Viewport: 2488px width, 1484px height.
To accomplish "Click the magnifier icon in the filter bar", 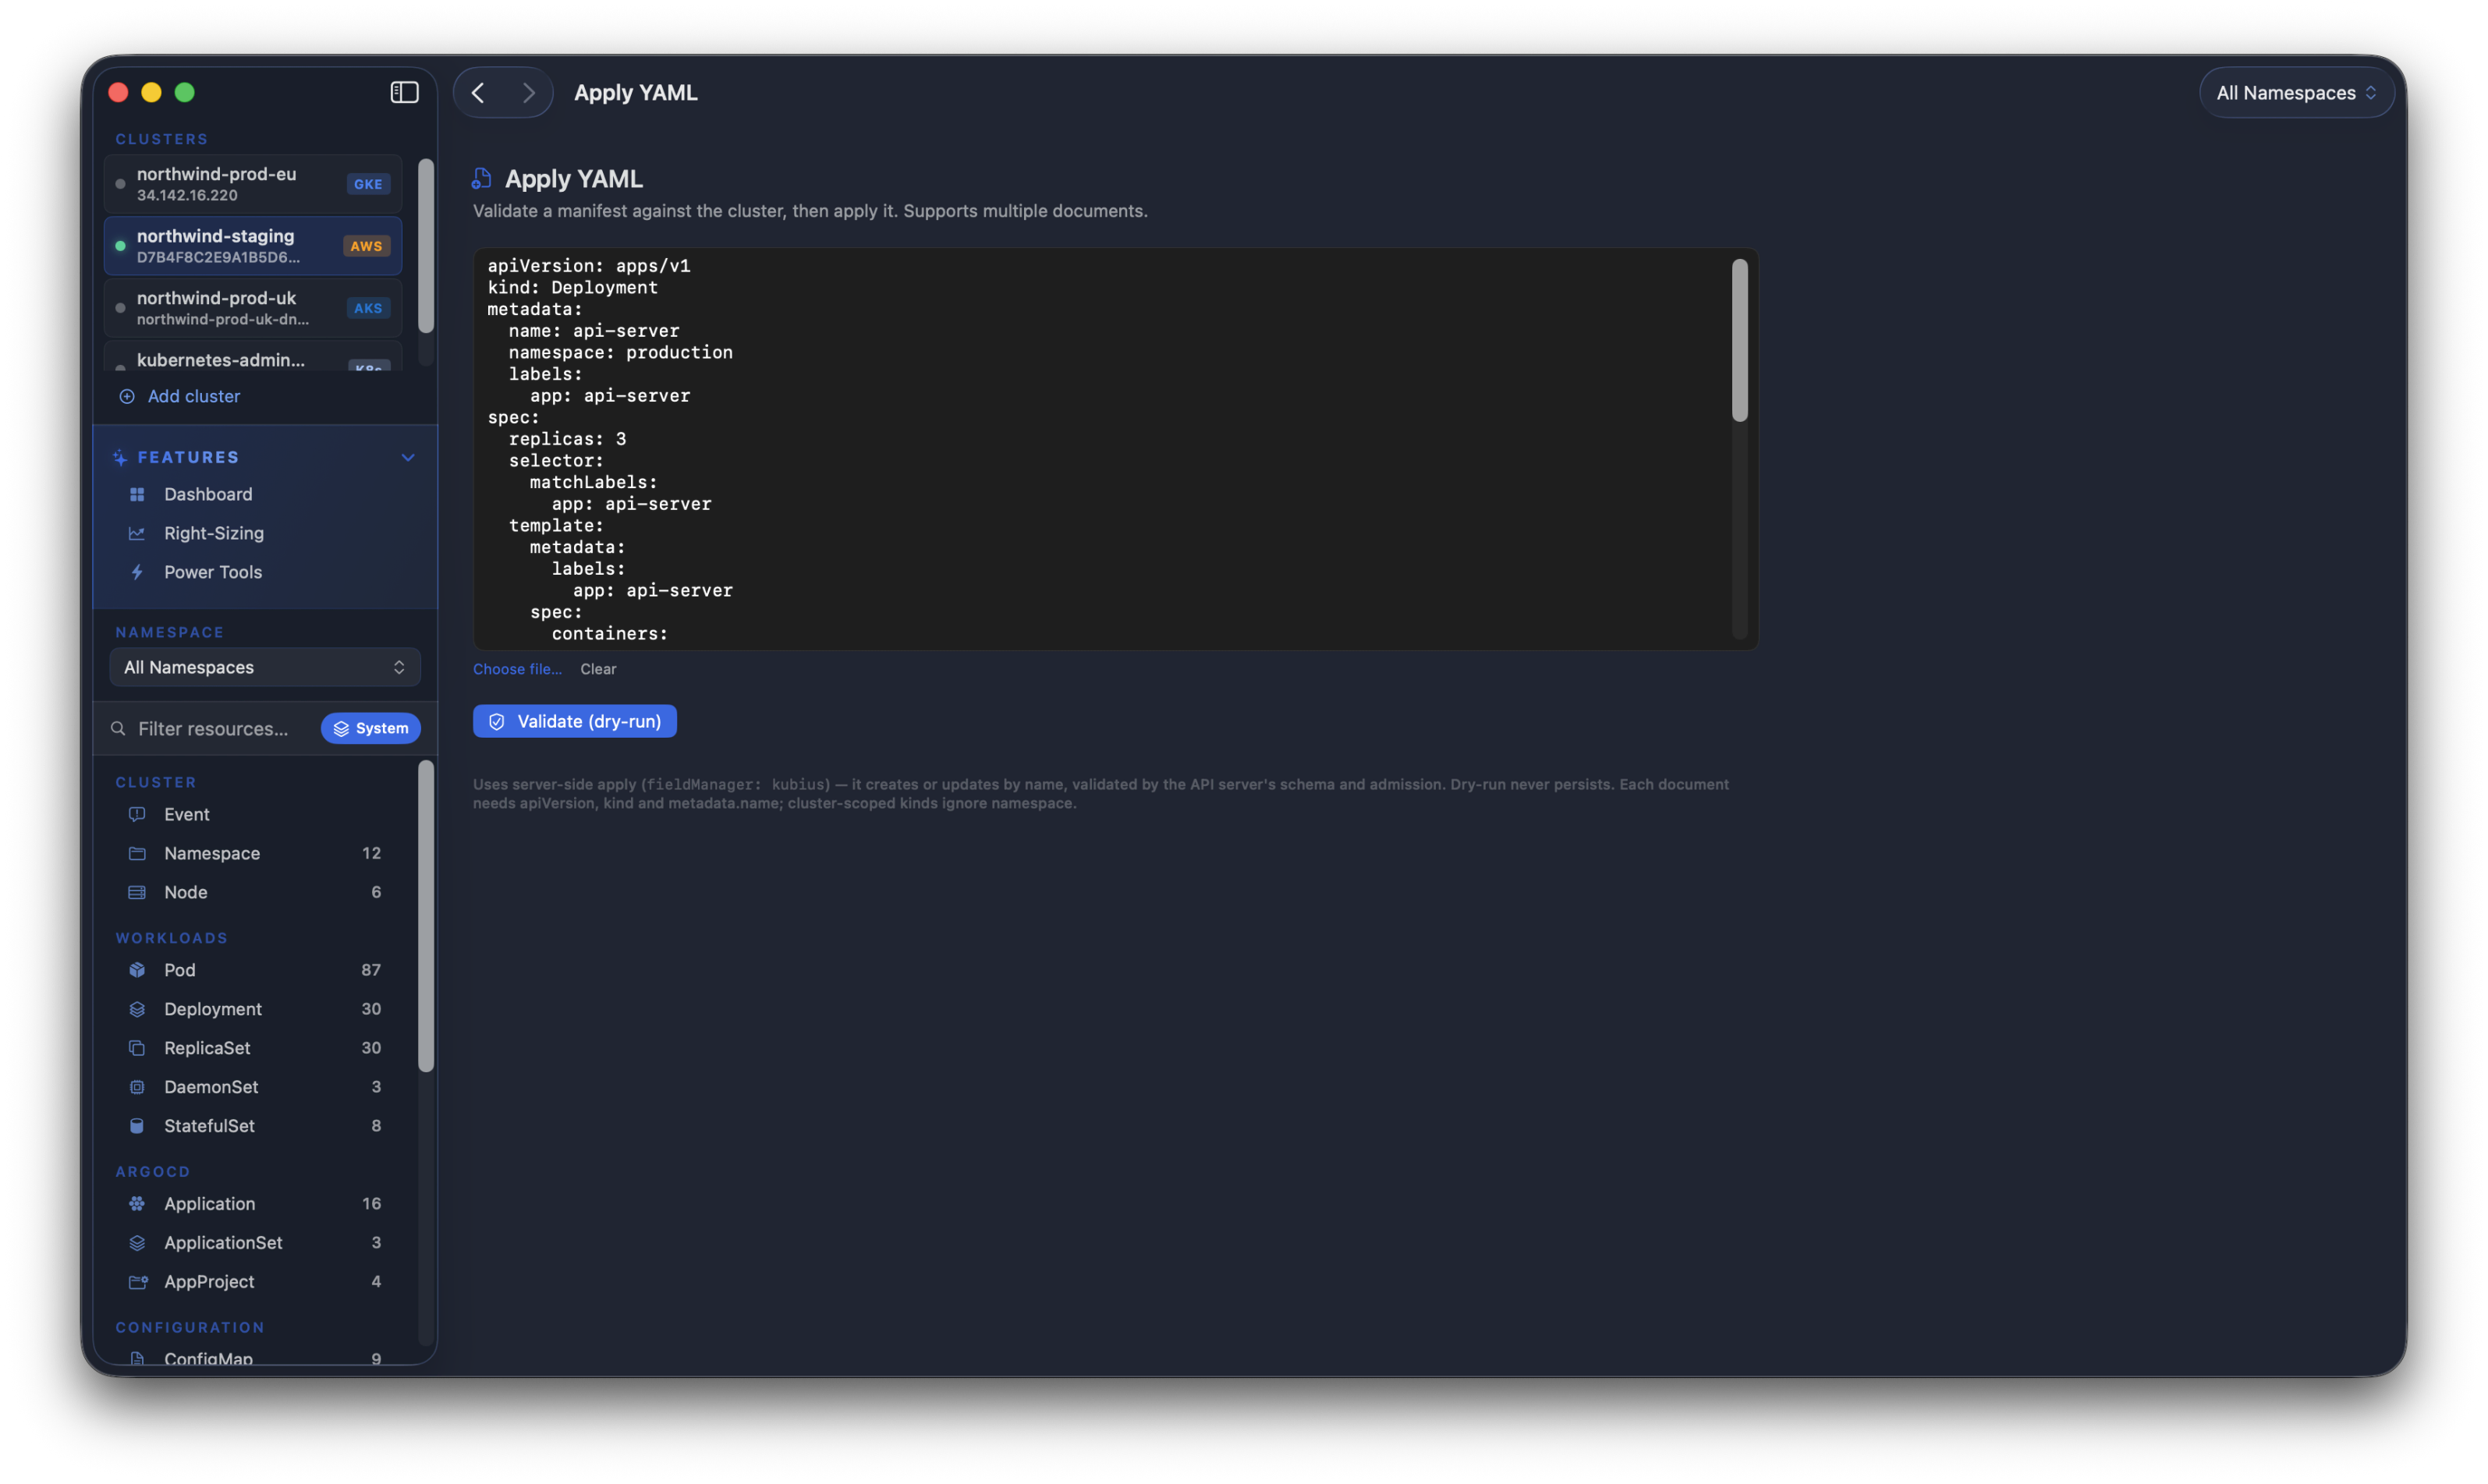I will click(118, 728).
